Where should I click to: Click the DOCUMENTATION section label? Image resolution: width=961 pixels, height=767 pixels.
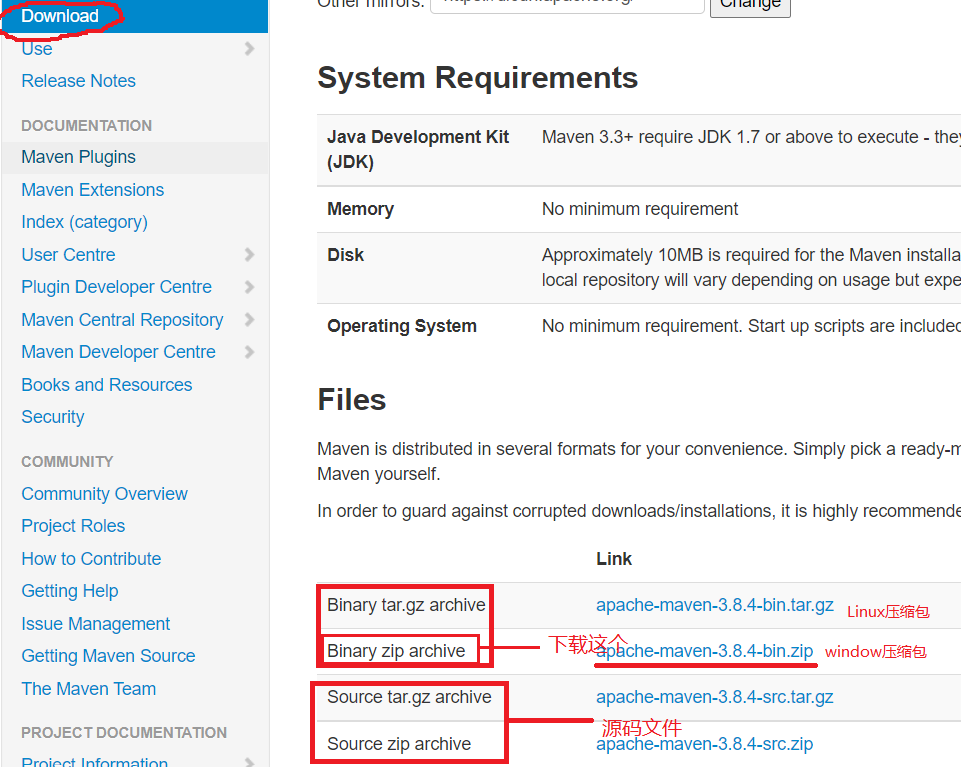pos(86,126)
